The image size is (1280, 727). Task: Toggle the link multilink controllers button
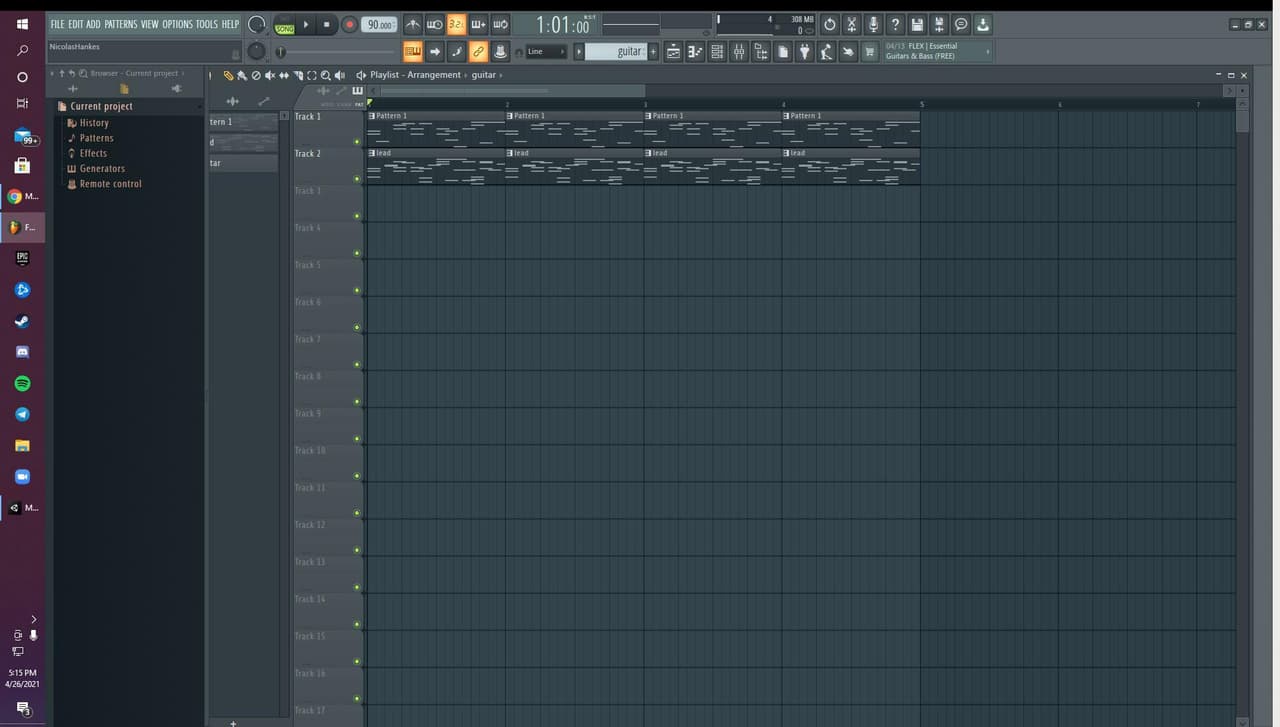tap(478, 52)
